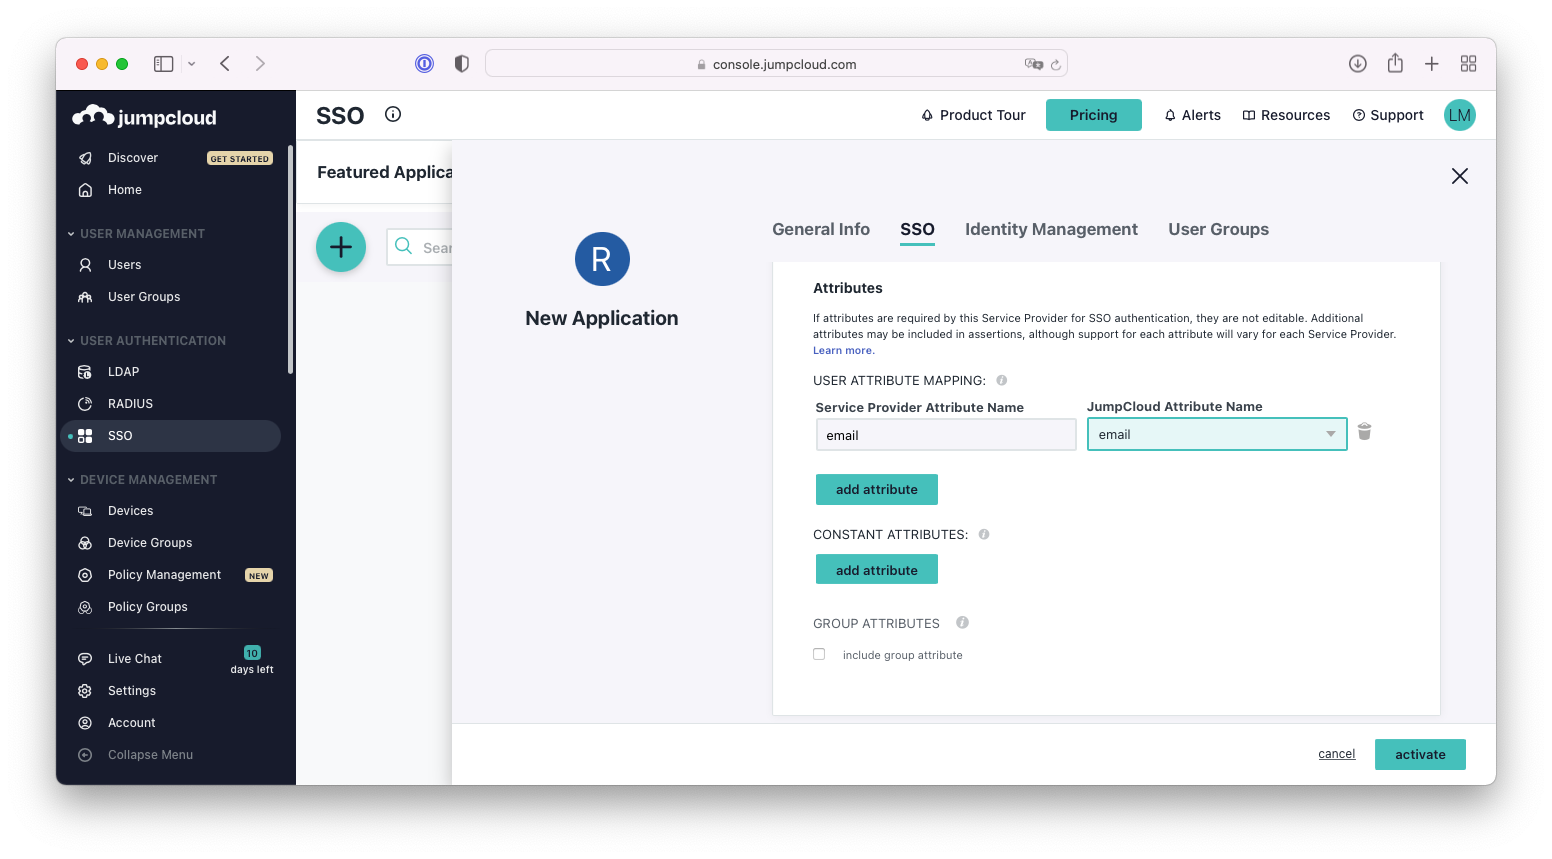Click the Devices icon in sidebar
1552x859 pixels.
click(x=85, y=511)
